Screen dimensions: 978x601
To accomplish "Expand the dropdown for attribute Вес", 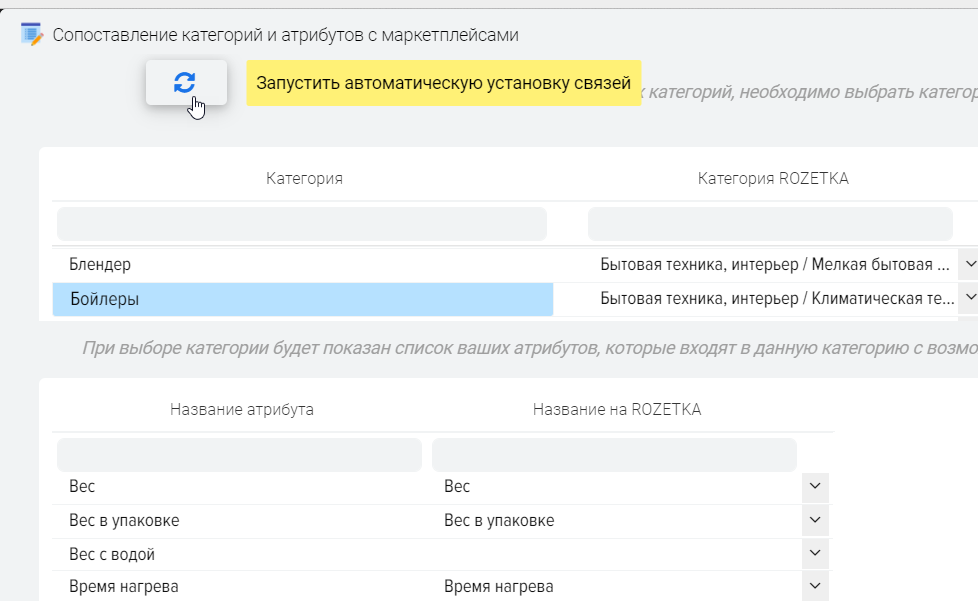I will [815, 487].
